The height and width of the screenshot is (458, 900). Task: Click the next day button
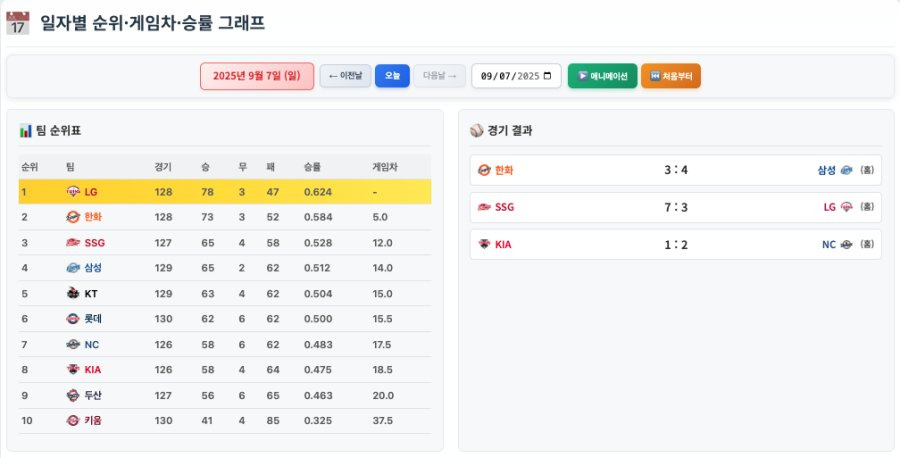click(x=440, y=76)
